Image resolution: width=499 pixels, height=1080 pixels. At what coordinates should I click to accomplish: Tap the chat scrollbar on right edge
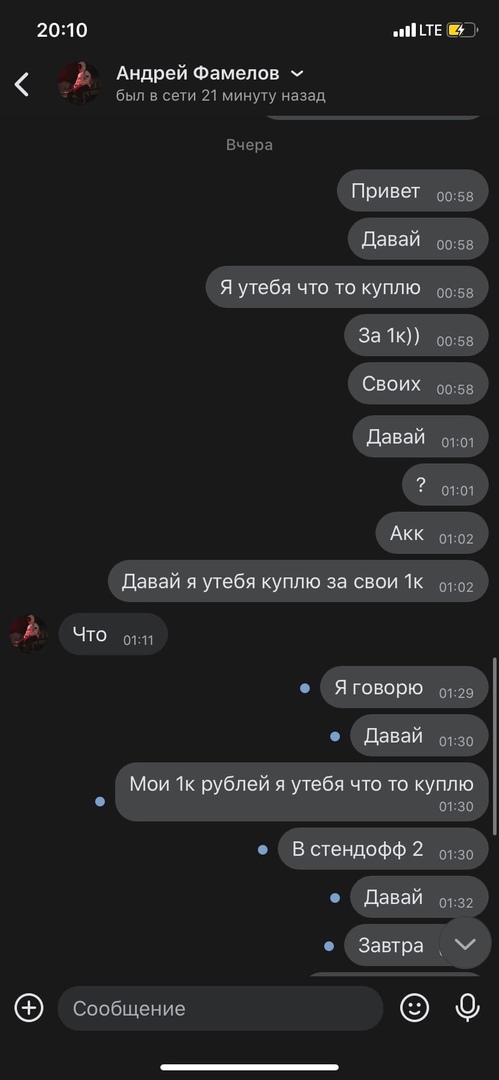click(495, 747)
